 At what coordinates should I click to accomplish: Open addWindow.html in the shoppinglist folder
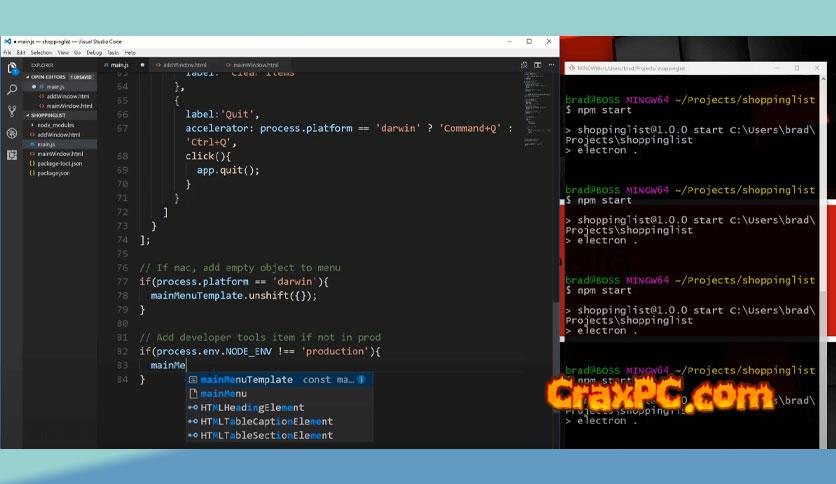click(x=58, y=135)
